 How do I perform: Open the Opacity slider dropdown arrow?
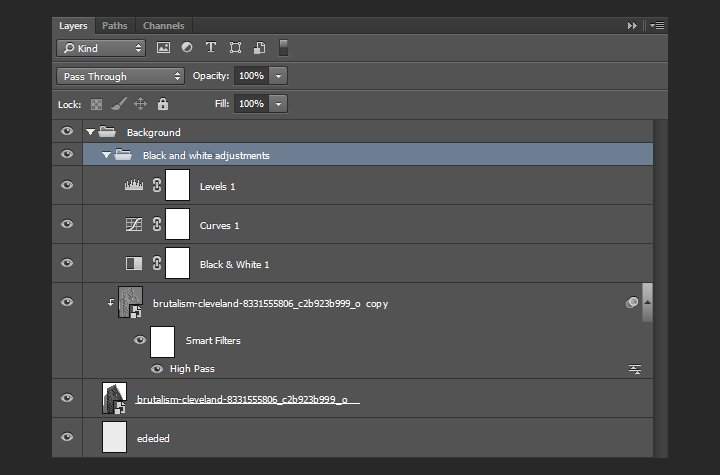pos(278,76)
